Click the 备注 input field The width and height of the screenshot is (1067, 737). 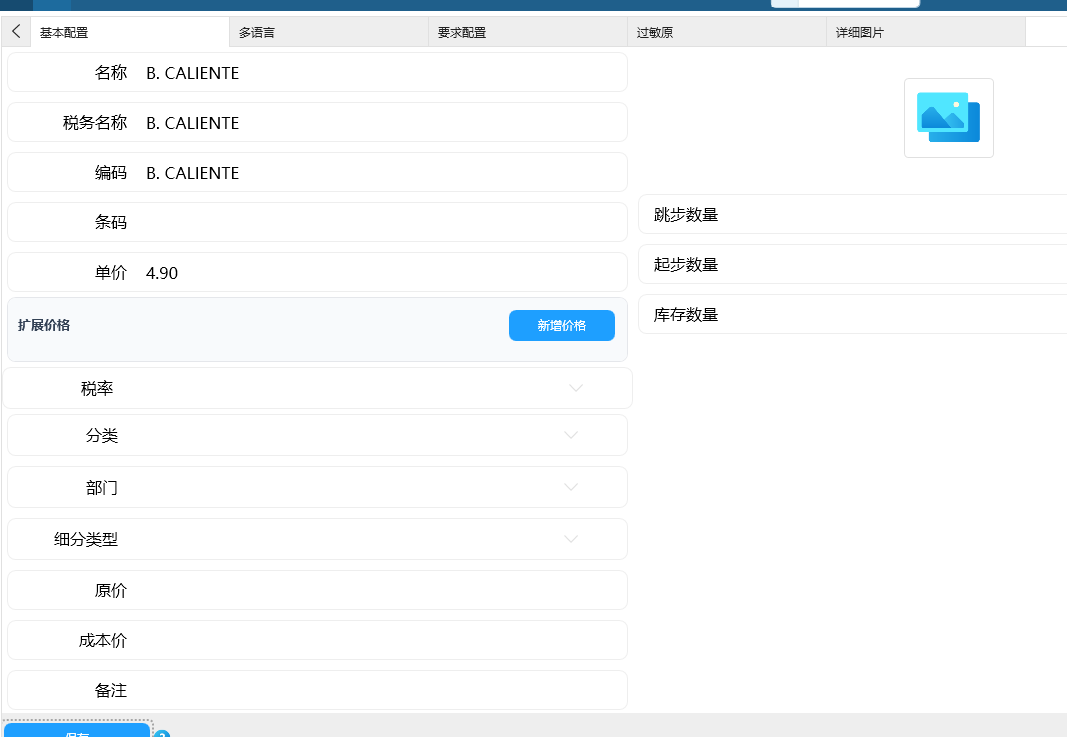pos(317,690)
